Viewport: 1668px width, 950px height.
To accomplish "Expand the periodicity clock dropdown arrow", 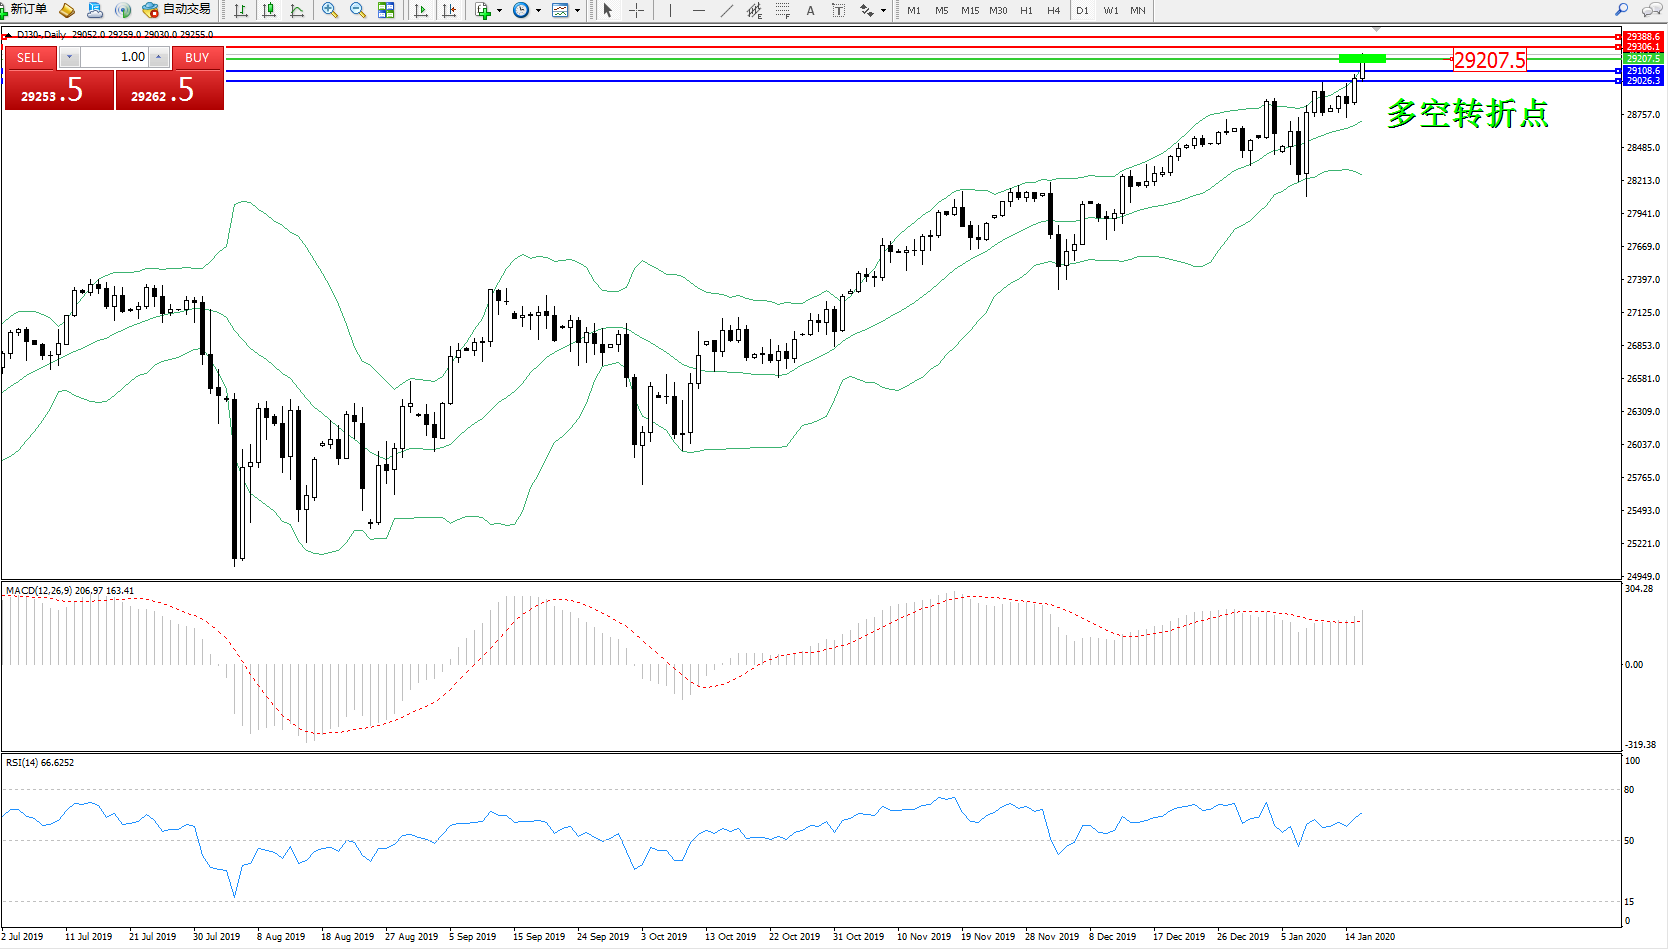I will point(538,11).
